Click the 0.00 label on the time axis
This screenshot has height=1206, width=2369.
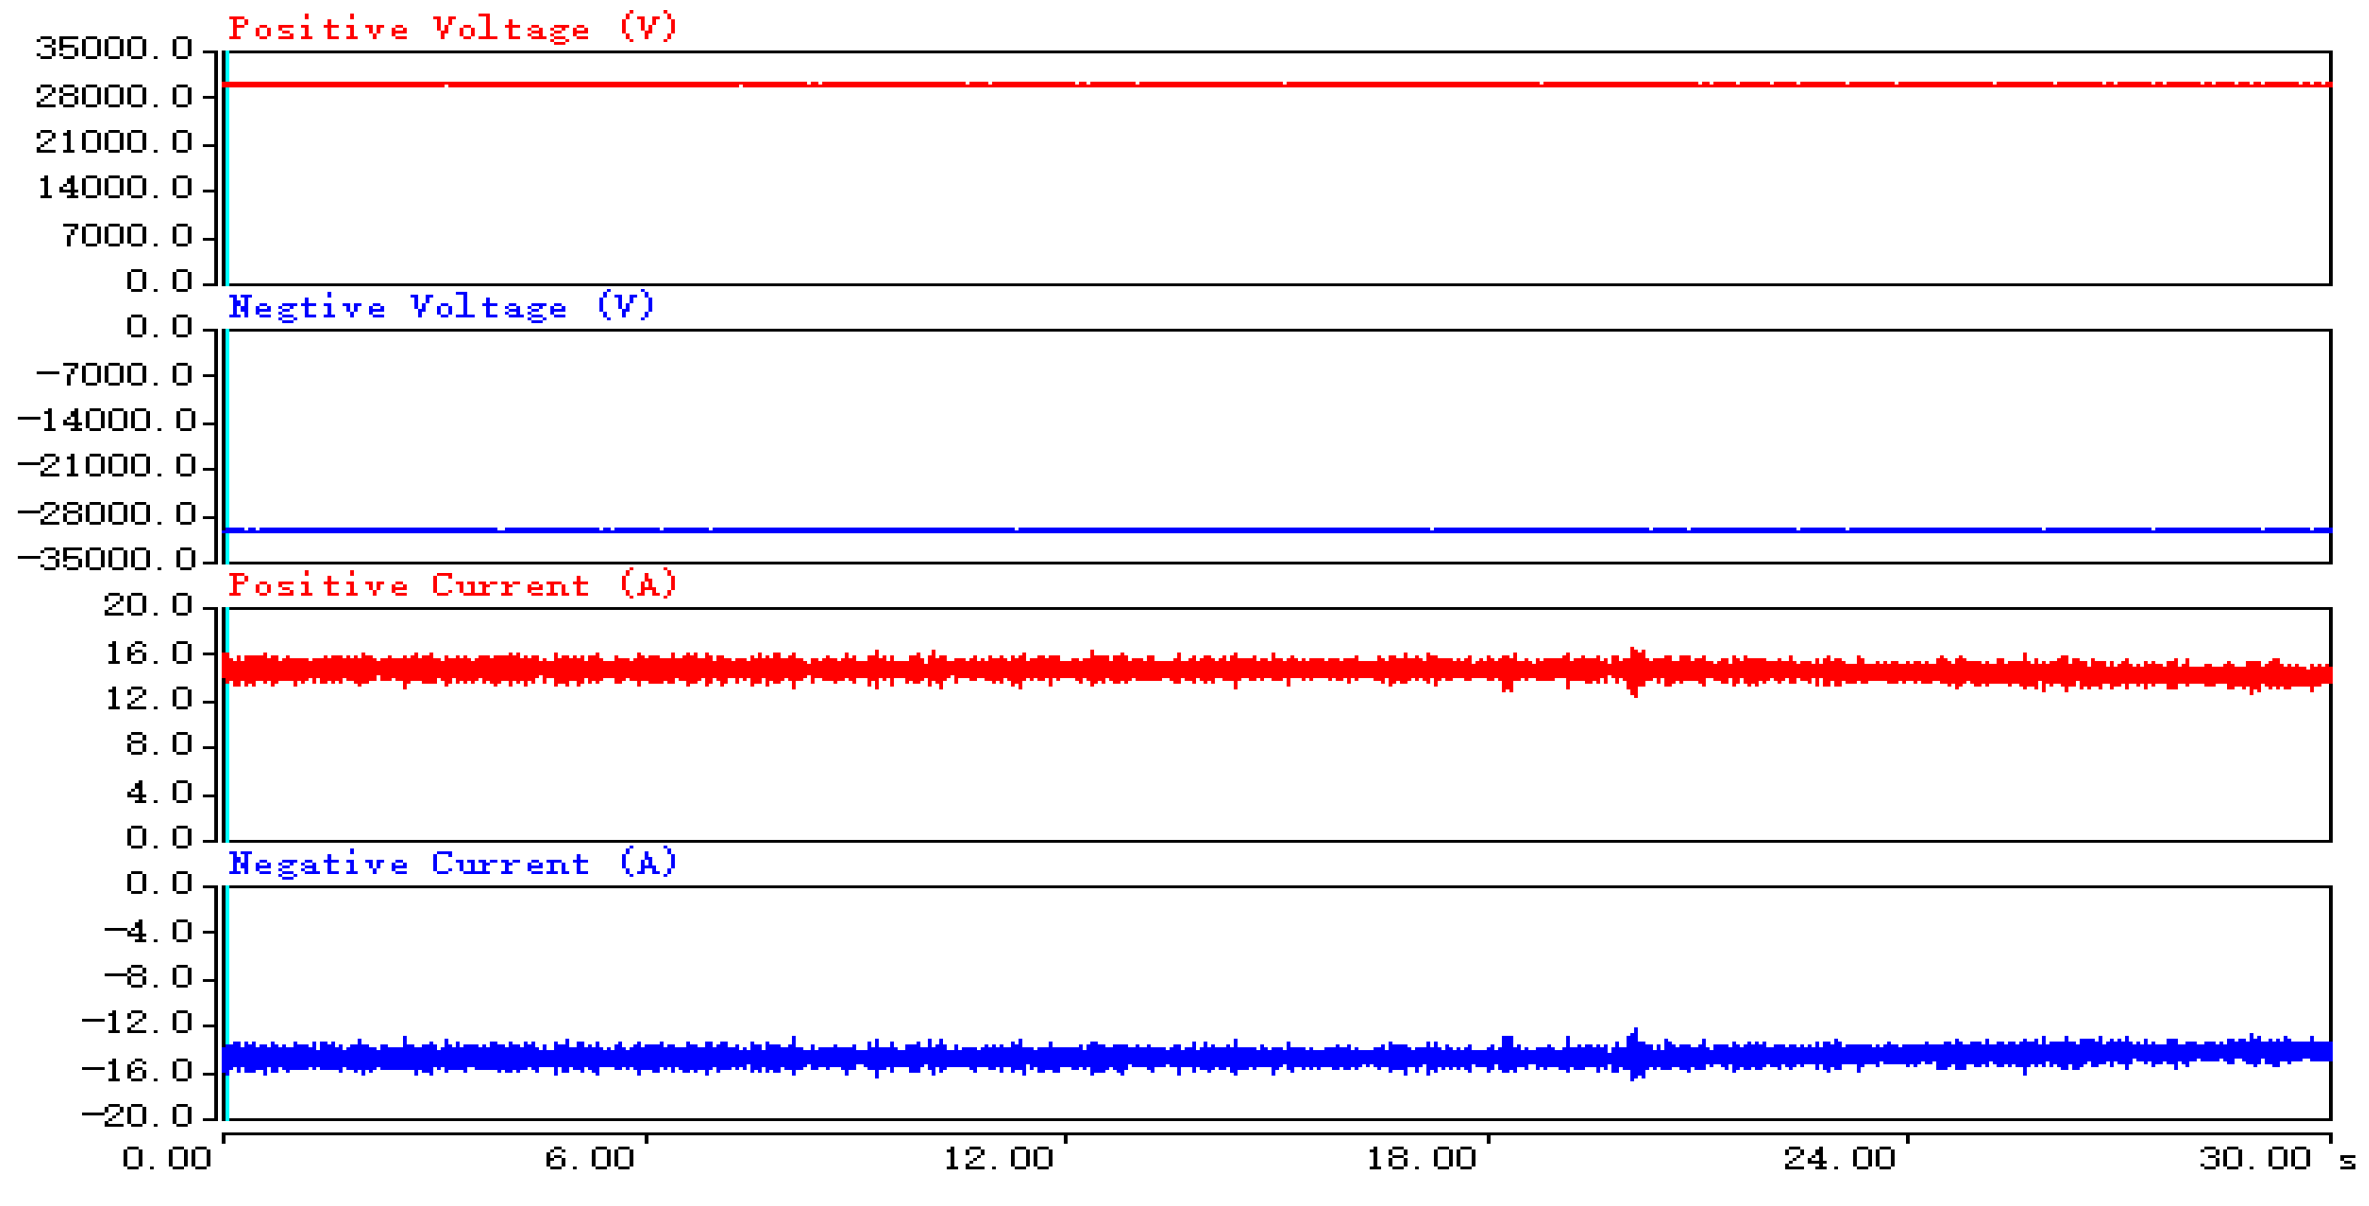(167, 1158)
